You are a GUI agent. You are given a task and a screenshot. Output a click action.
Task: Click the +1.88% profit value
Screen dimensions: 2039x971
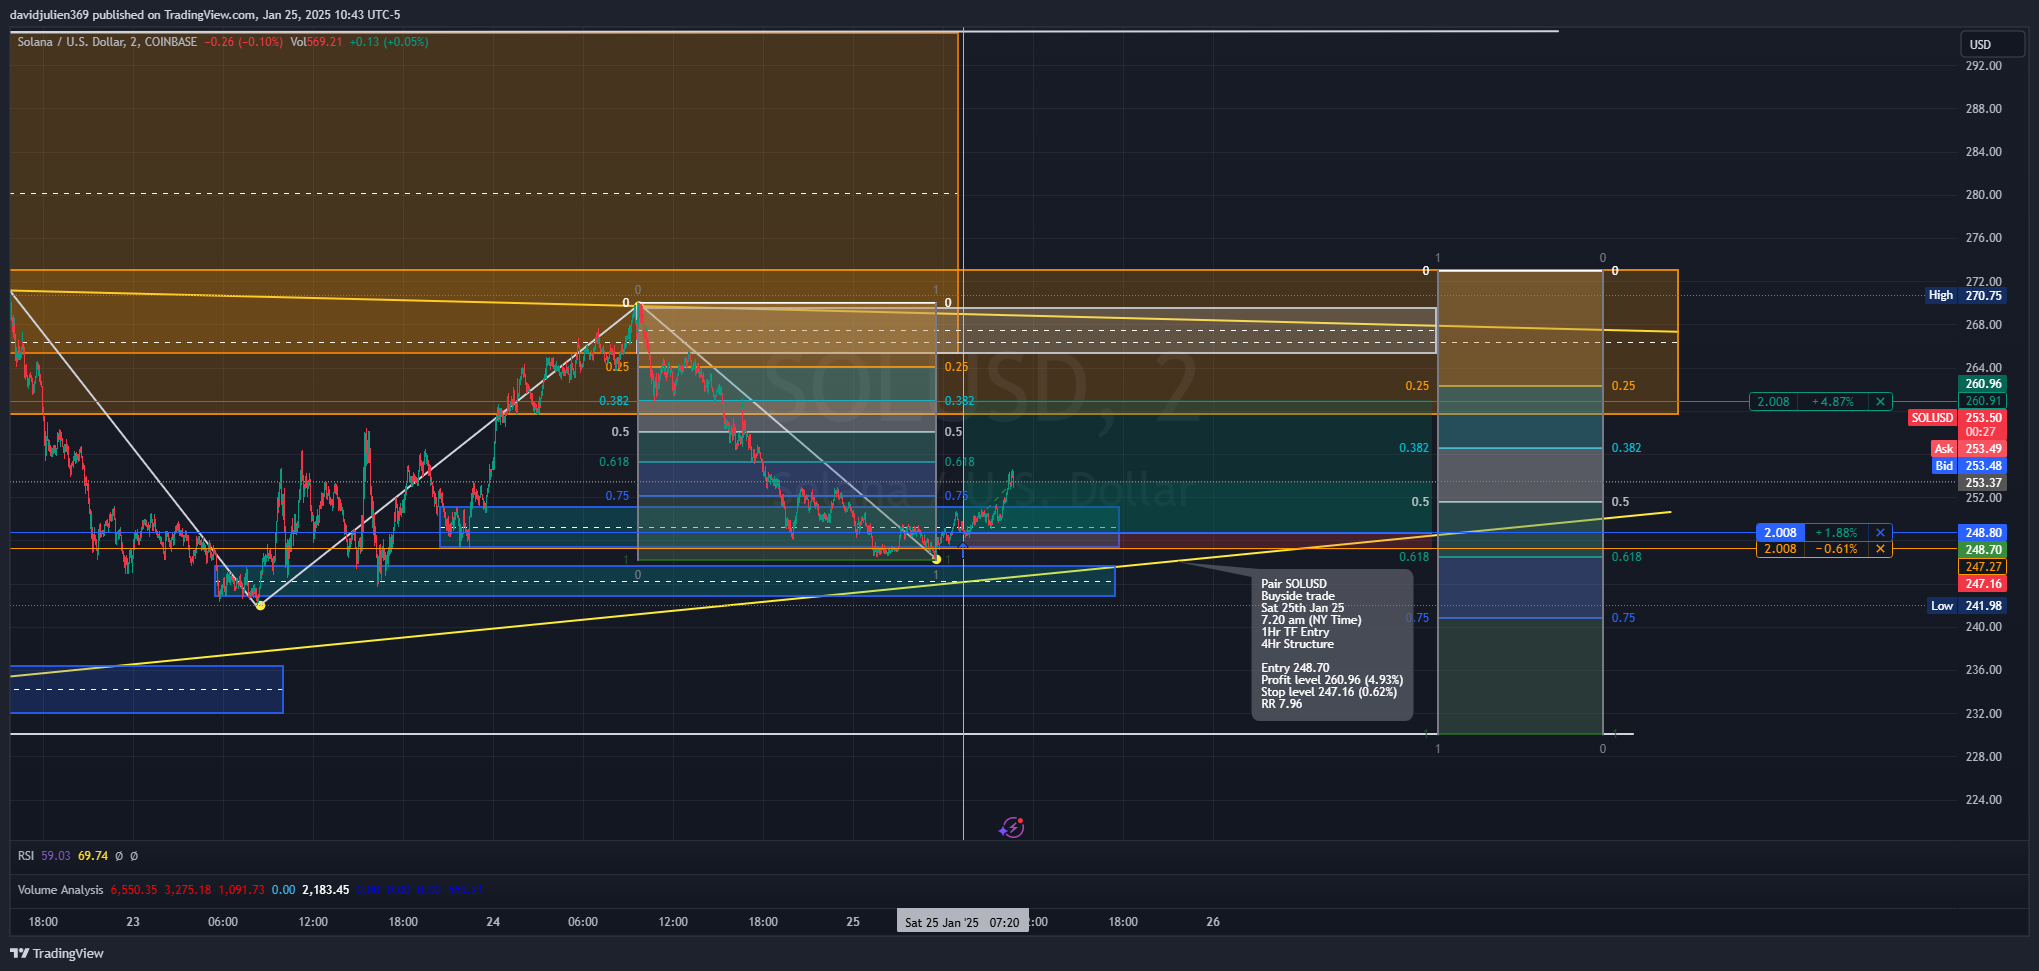[1837, 533]
